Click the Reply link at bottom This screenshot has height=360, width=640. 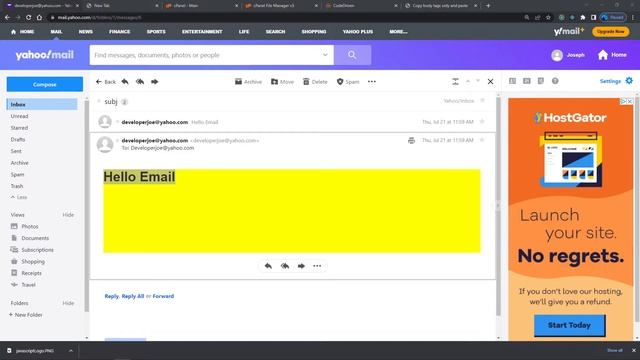[x=111, y=296]
